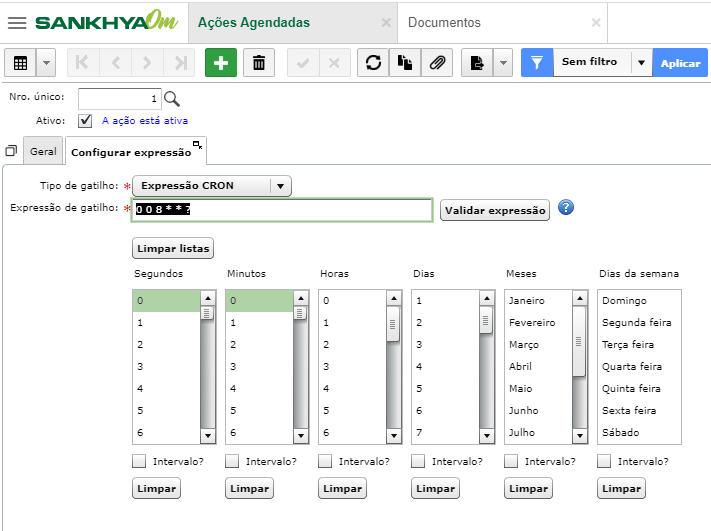The height and width of the screenshot is (531, 711).
Task: Select 3 in the Segundos list
Action: (166, 366)
